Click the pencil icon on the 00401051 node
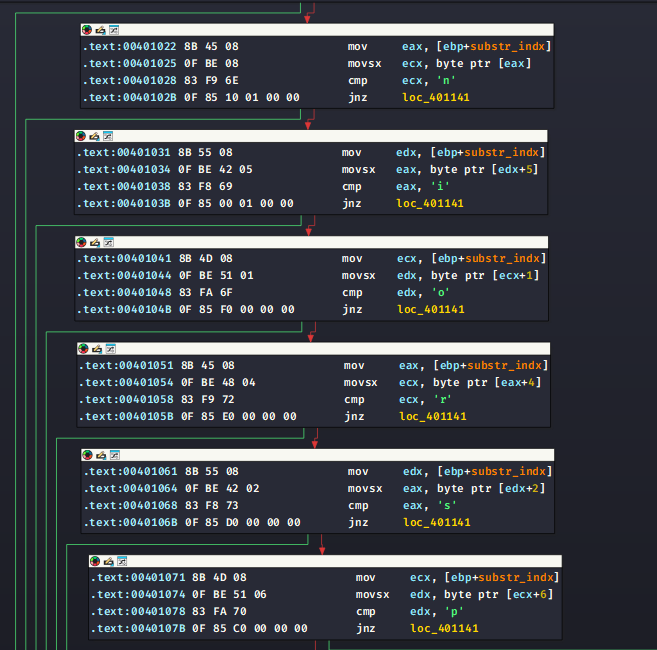This screenshot has height=650, width=657. tap(98, 348)
